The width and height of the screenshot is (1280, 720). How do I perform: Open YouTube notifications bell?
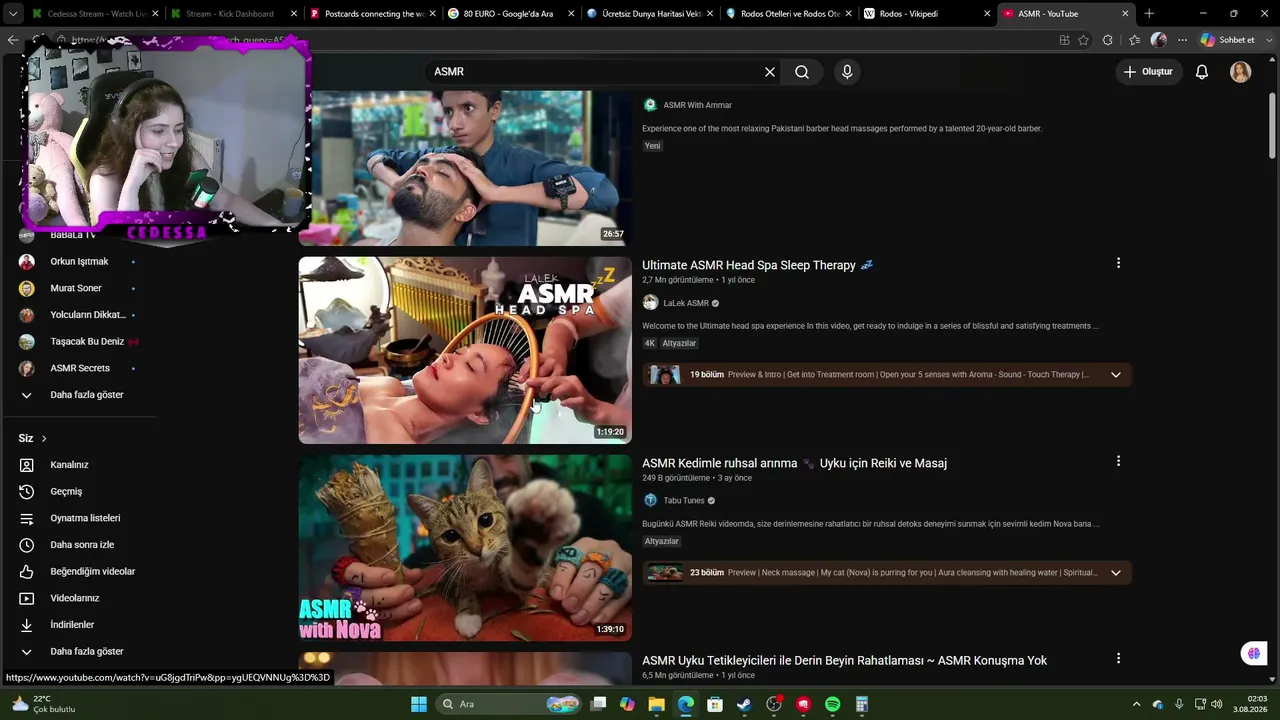point(1202,72)
